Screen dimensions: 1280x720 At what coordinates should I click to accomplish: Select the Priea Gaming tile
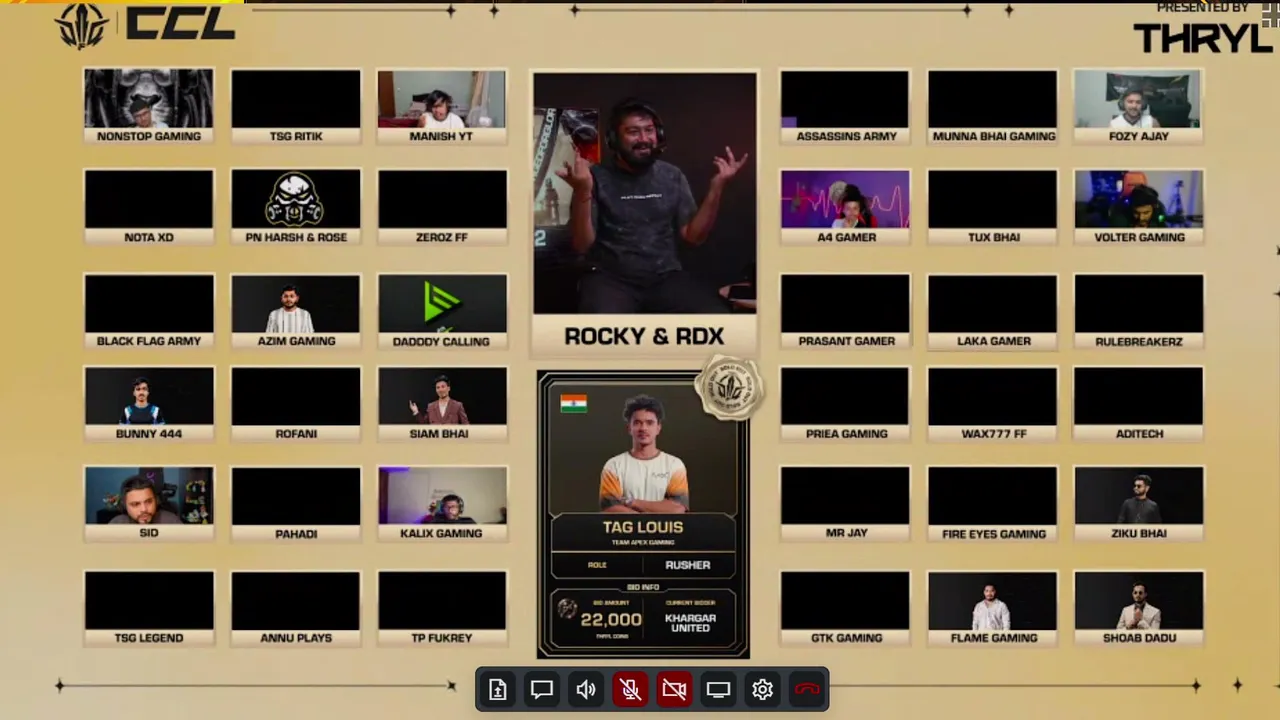[x=846, y=404]
